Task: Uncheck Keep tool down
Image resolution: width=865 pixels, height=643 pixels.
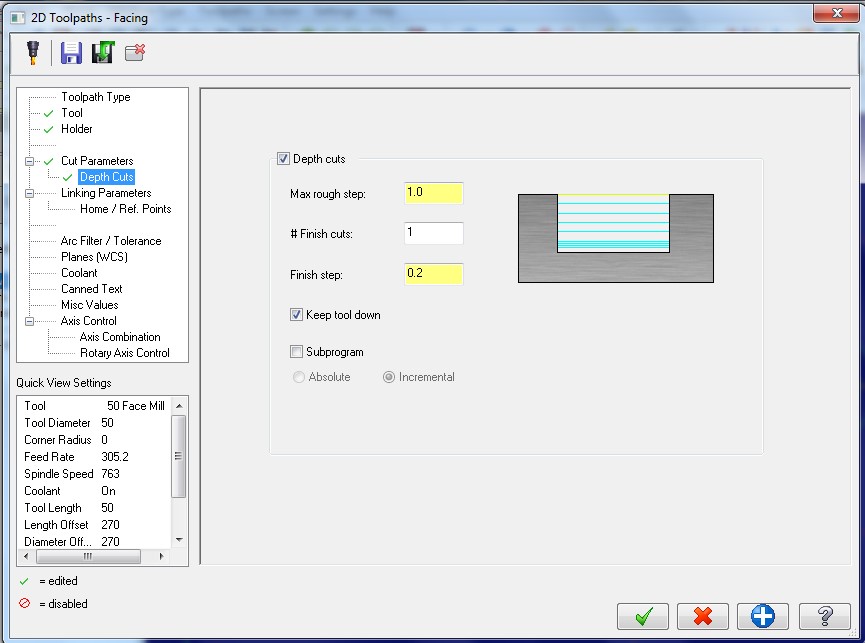Action: 296,315
